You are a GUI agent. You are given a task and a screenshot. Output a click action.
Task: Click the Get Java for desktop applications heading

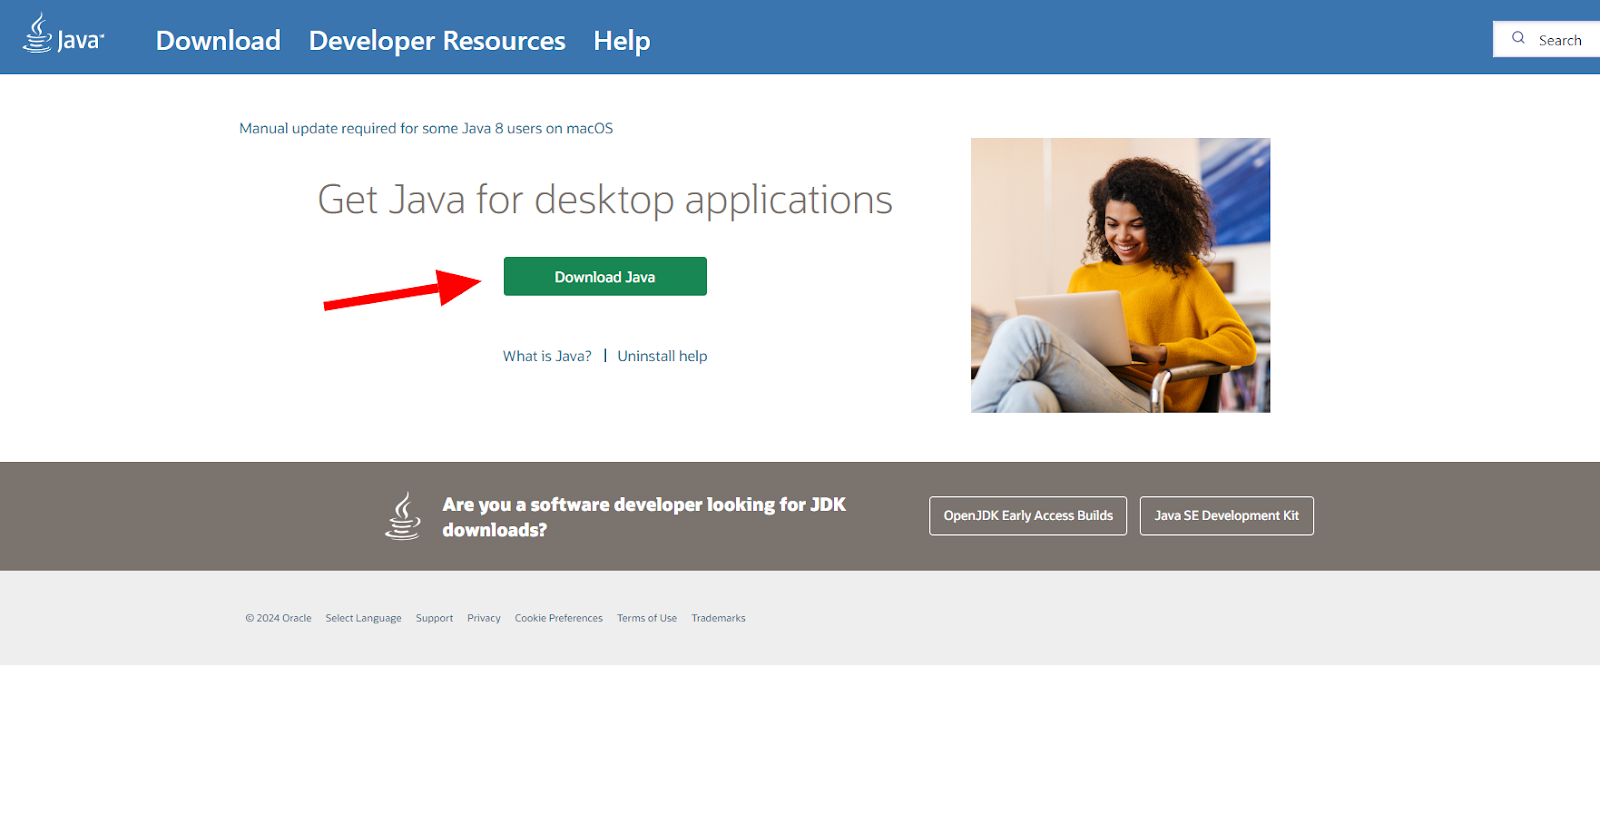605,200
